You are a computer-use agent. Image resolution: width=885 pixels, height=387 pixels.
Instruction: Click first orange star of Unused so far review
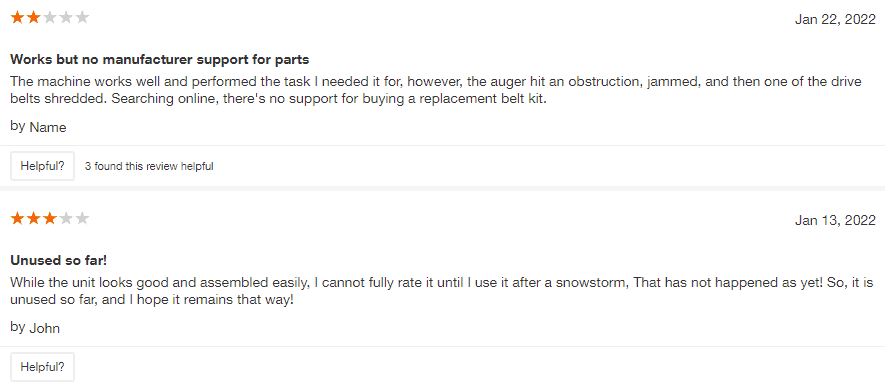17,218
